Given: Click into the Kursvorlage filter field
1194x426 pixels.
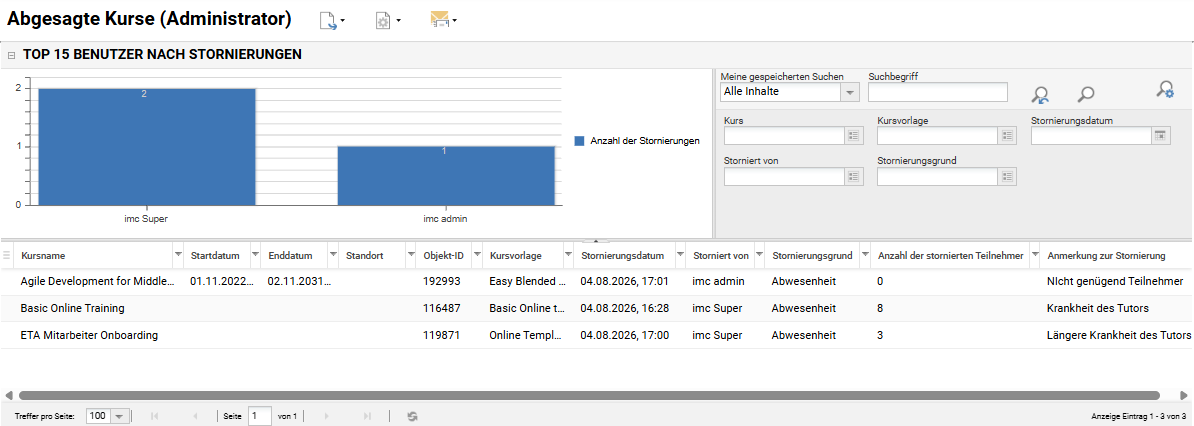Looking at the screenshot, I should point(937,136).
